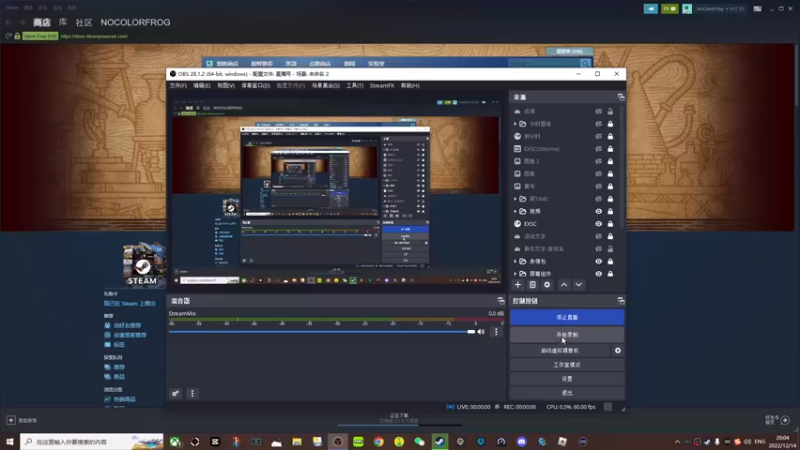The image size is (800, 450).
Task: Click 停止直播 stop streaming button
Action: 567,317
